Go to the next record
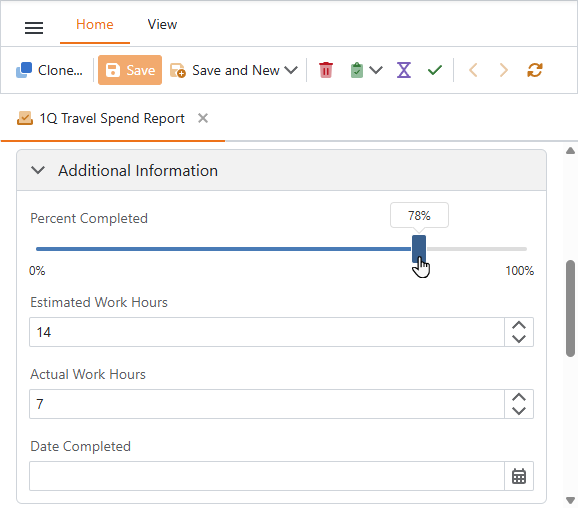Image resolution: width=578 pixels, height=509 pixels. (504, 70)
